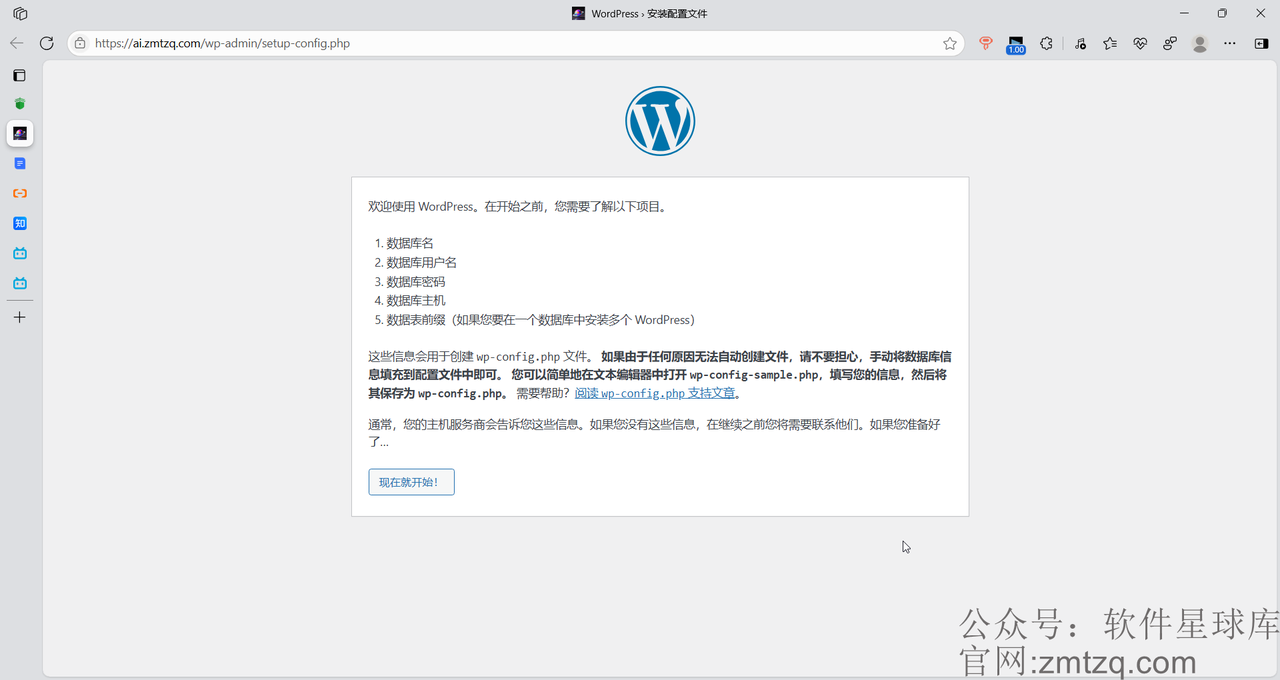Click the paragraph starting with 通常，您的主机服务商
Image resolution: width=1280 pixels, height=680 pixels.
(654, 433)
